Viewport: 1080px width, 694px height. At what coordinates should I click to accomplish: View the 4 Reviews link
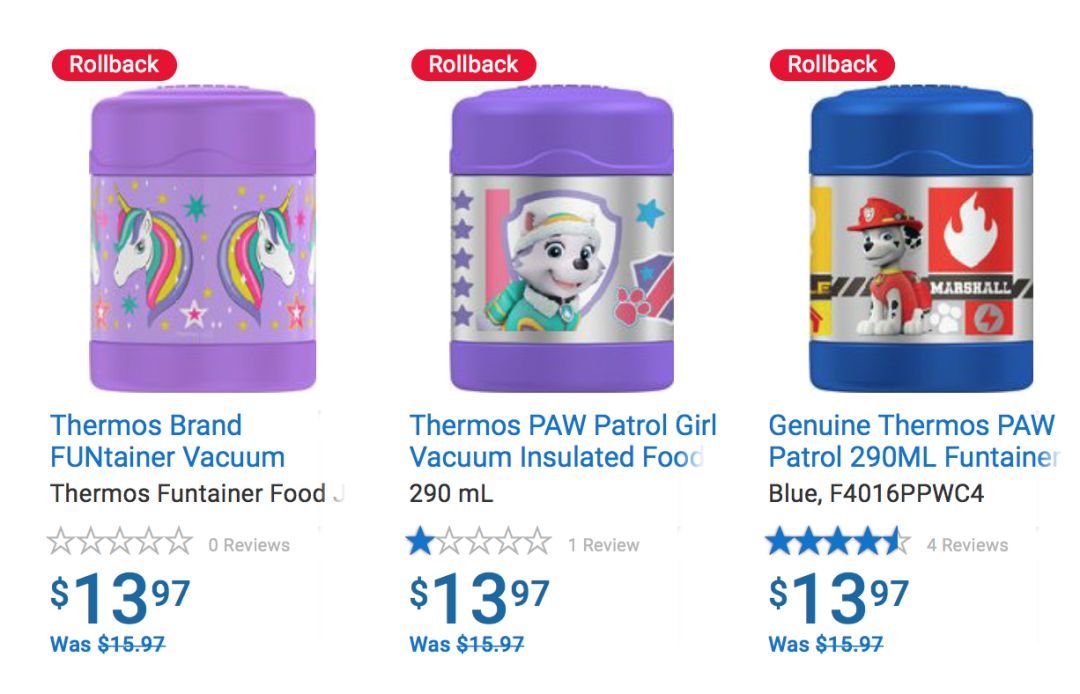pyautogui.click(x=967, y=545)
